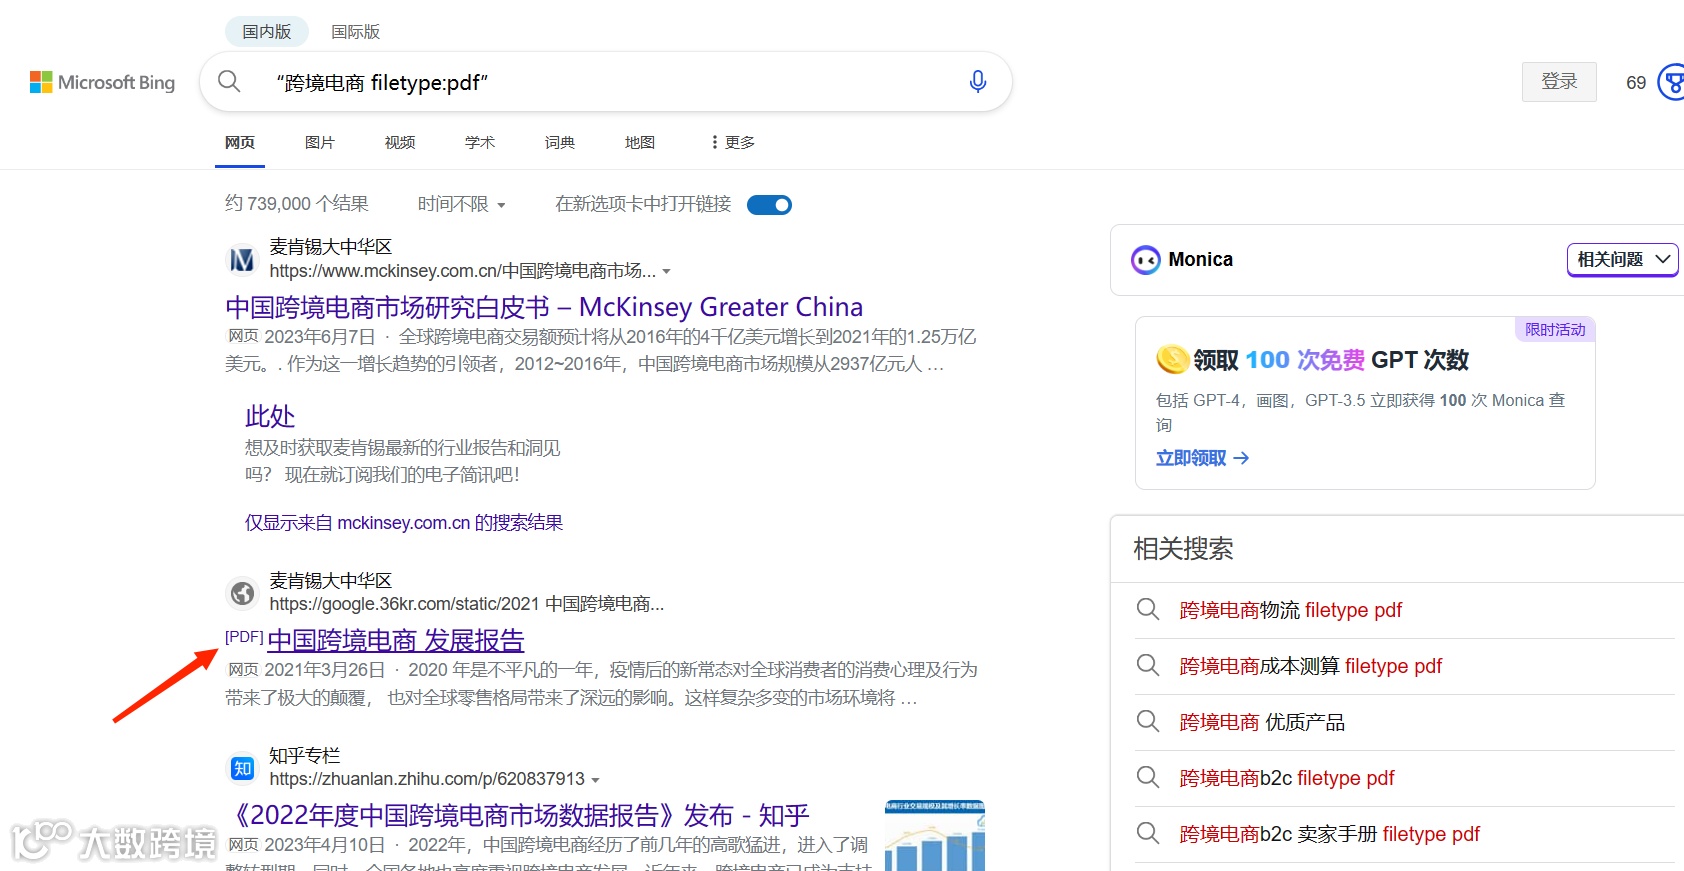Click search icon beside 跨境电商b2c 卖家手册
This screenshot has width=1684, height=871.
(1148, 833)
